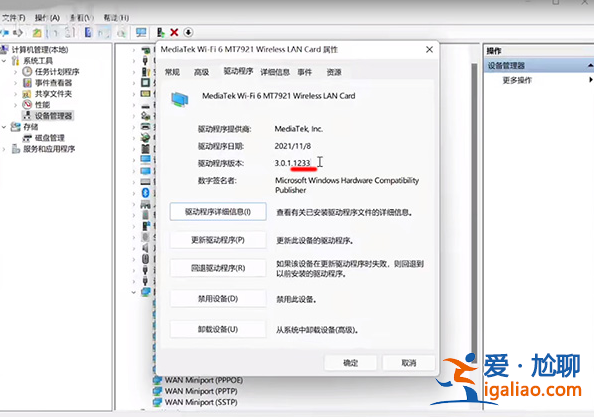Open the 更多操作 submenu arrow

pos(590,80)
